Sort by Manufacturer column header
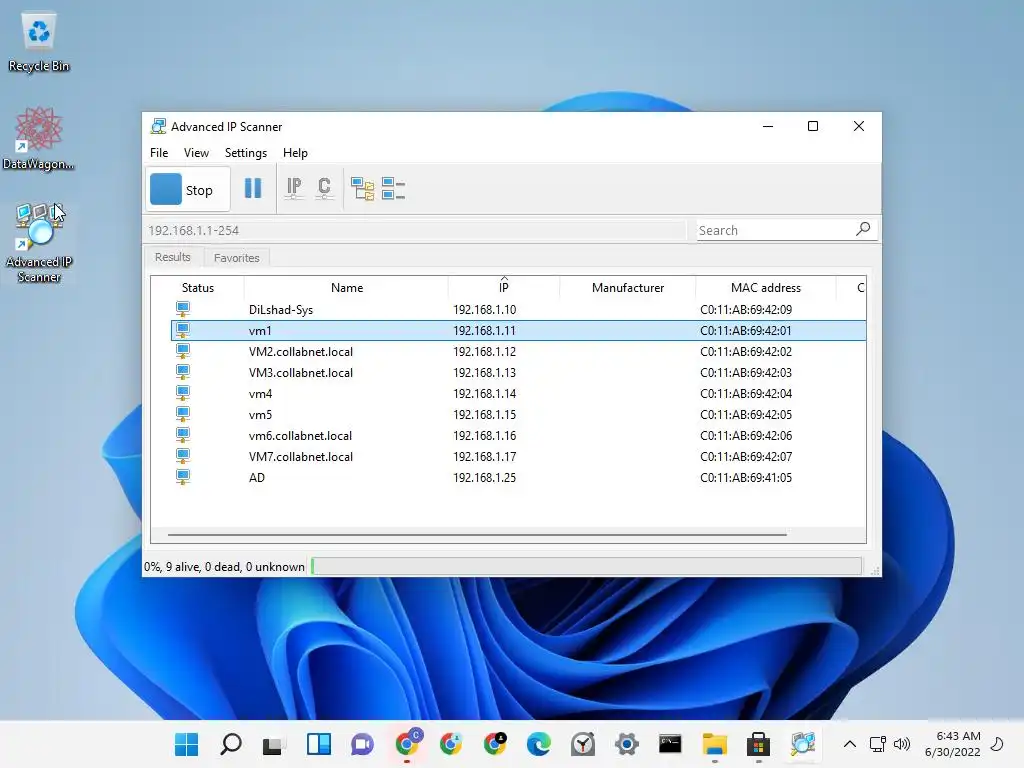The height and width of the screenshot is (768, 1024). coord(628,288)
